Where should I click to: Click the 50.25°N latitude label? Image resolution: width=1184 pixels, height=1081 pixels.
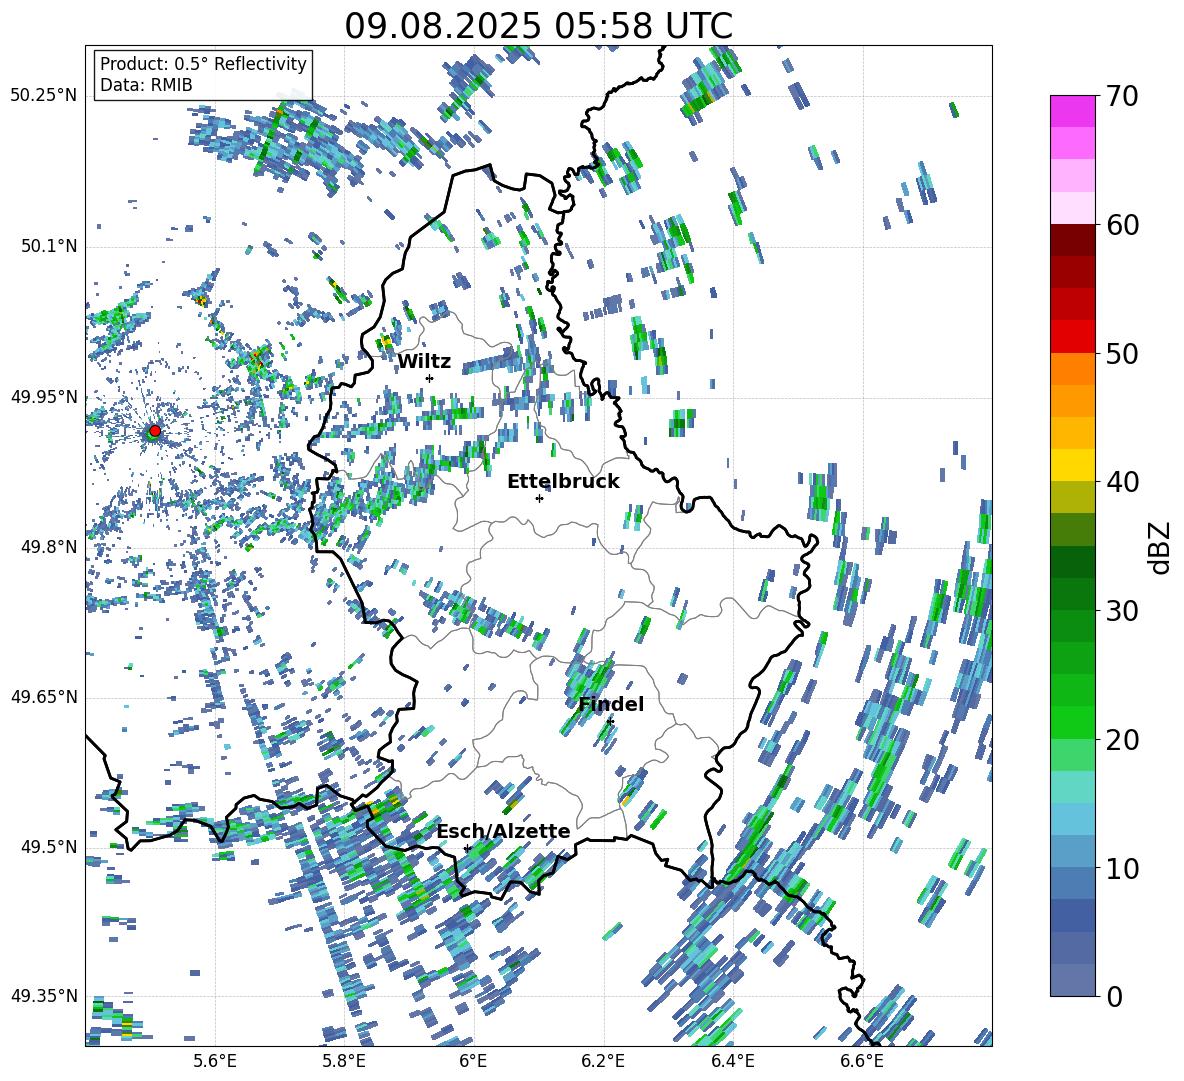(x=44, y=96)
